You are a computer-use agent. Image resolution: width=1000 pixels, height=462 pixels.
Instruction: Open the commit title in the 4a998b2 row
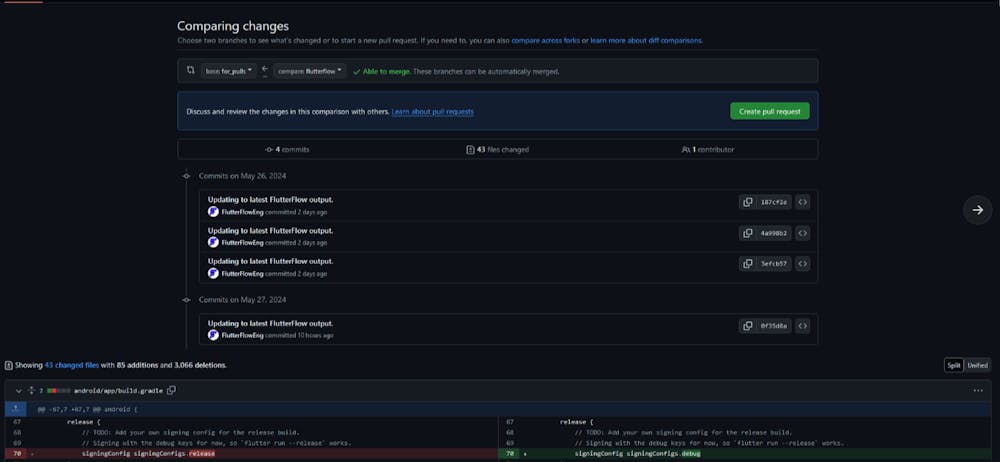pos(270,230)
